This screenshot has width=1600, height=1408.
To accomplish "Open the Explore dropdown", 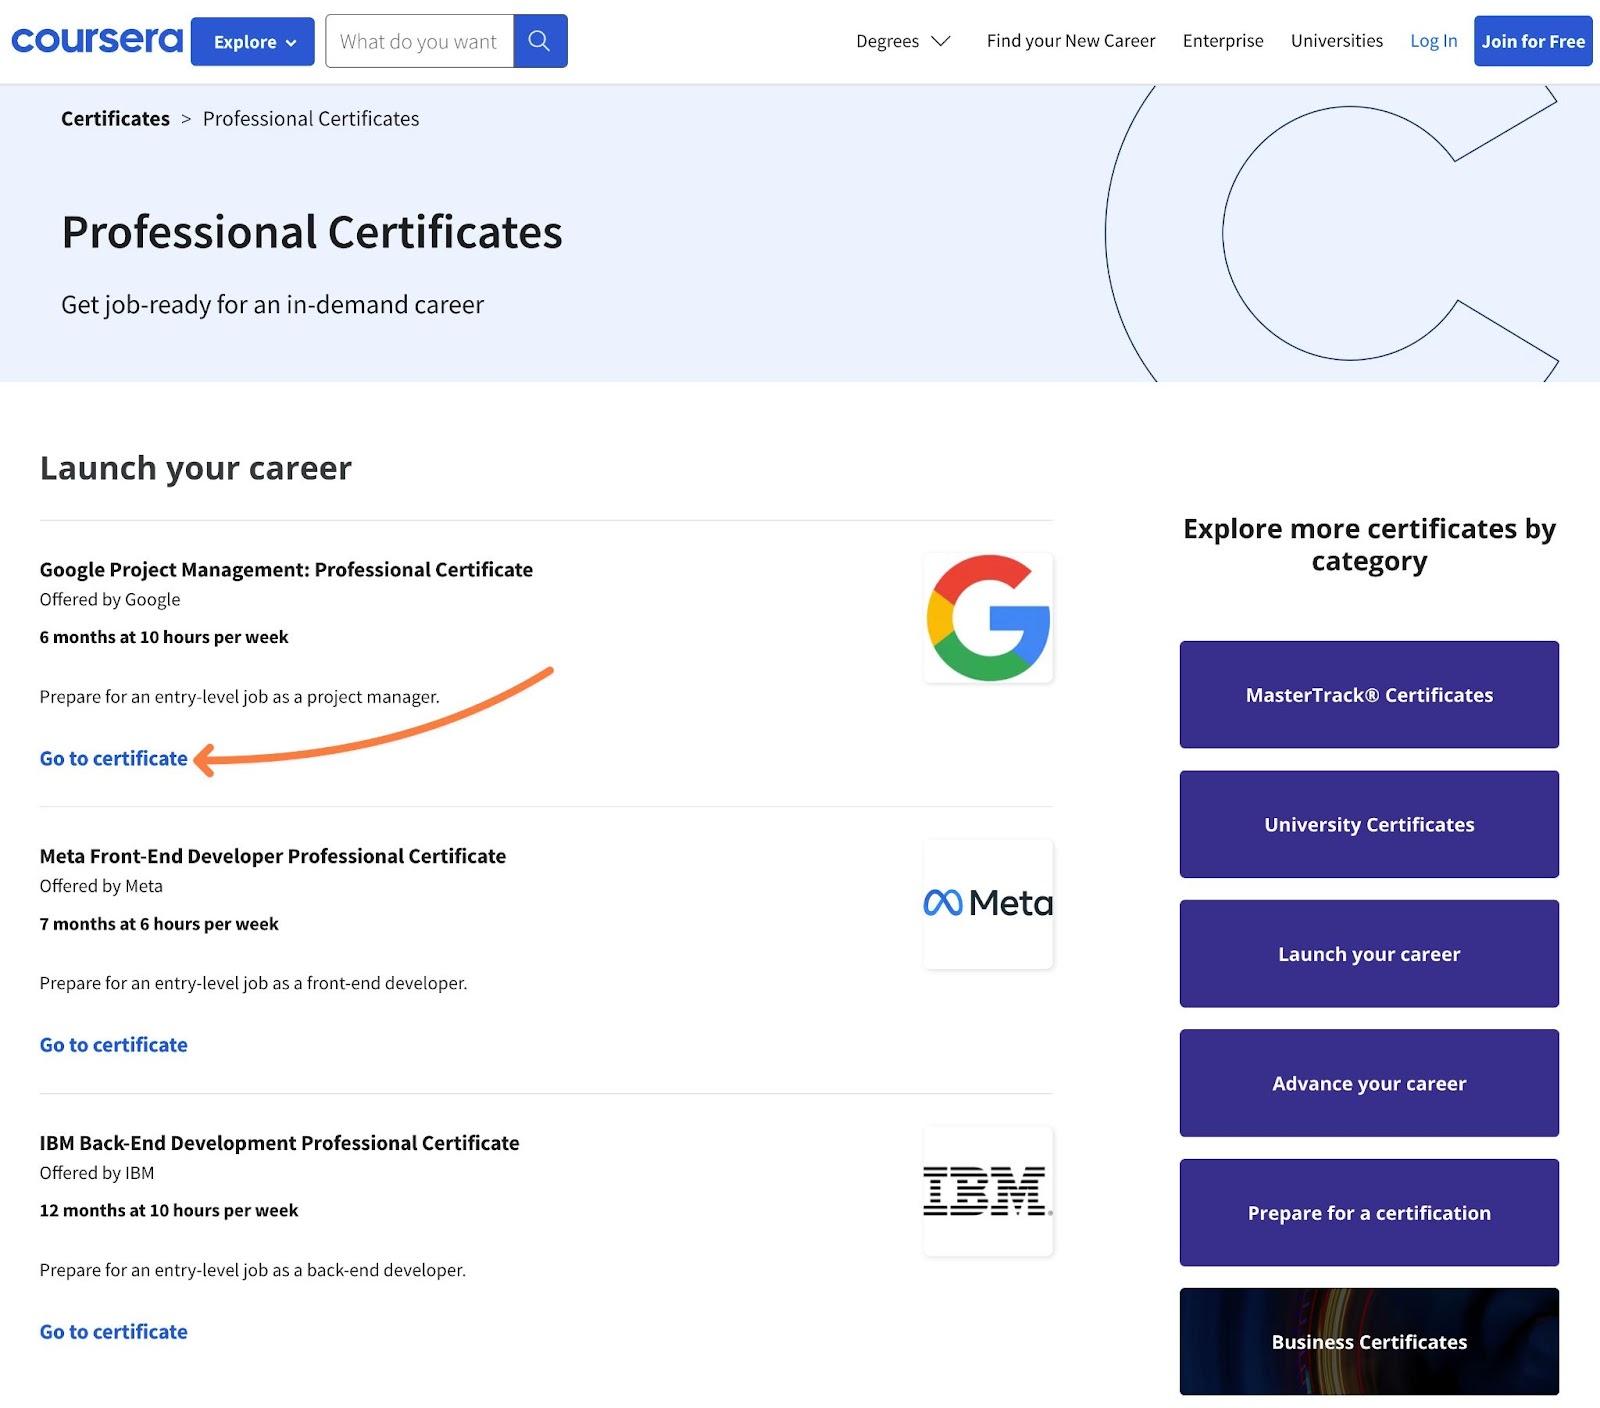I will (251, 42).
